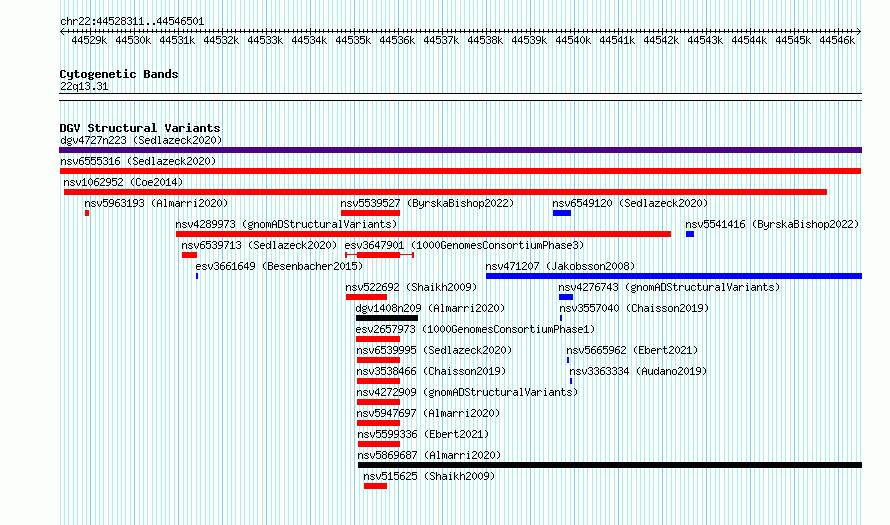
Task: Select nsv6539713 (Sedlazeck2020) label
Action: pyautogui.click(x=259, y=245)
